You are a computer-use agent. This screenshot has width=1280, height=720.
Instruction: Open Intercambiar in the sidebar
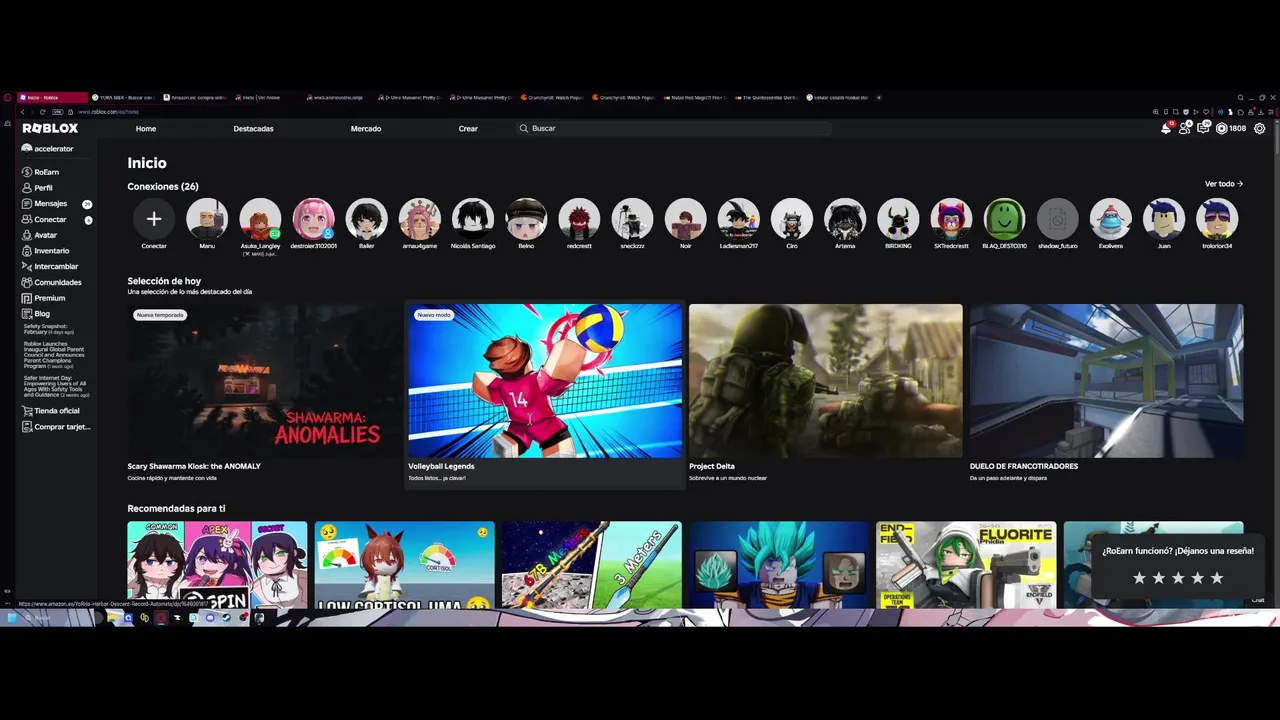[50, 267]
